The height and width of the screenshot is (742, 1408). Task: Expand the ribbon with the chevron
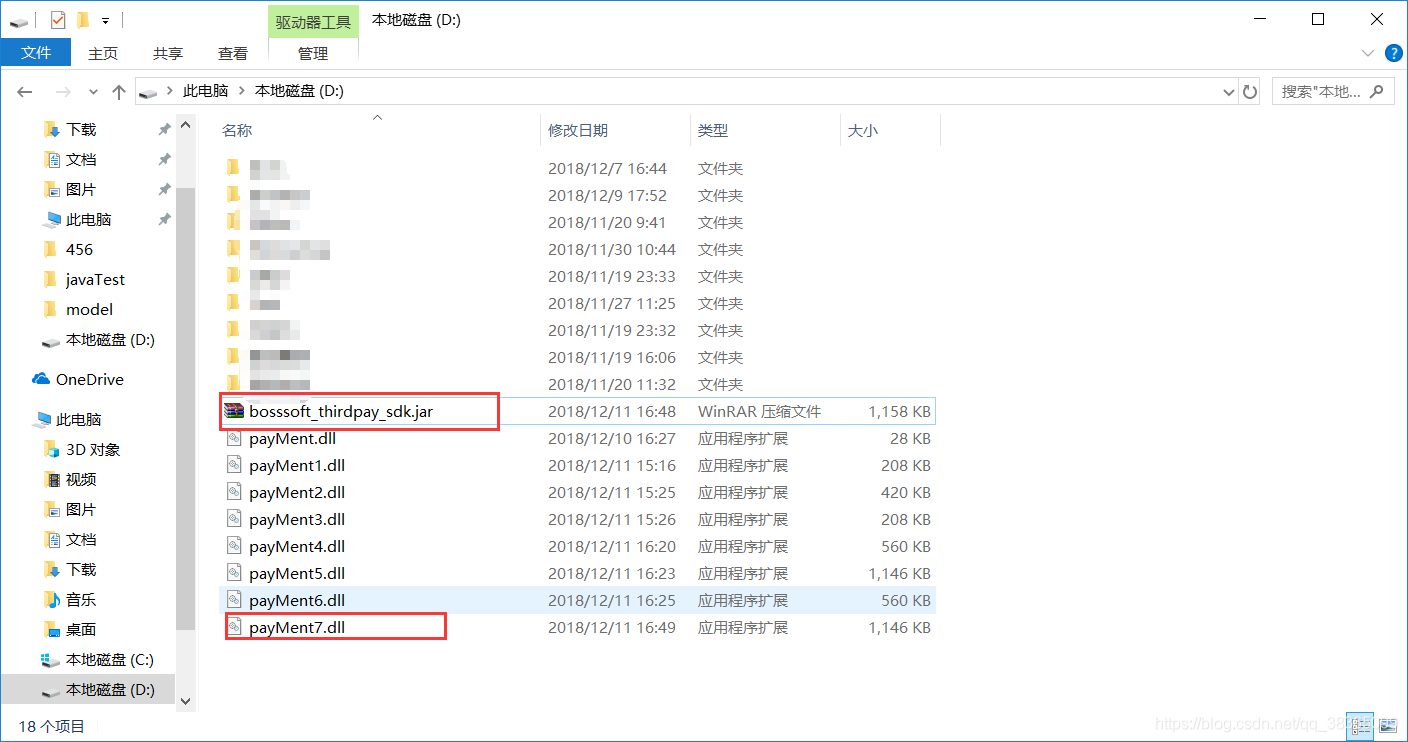click(1368, 53)
